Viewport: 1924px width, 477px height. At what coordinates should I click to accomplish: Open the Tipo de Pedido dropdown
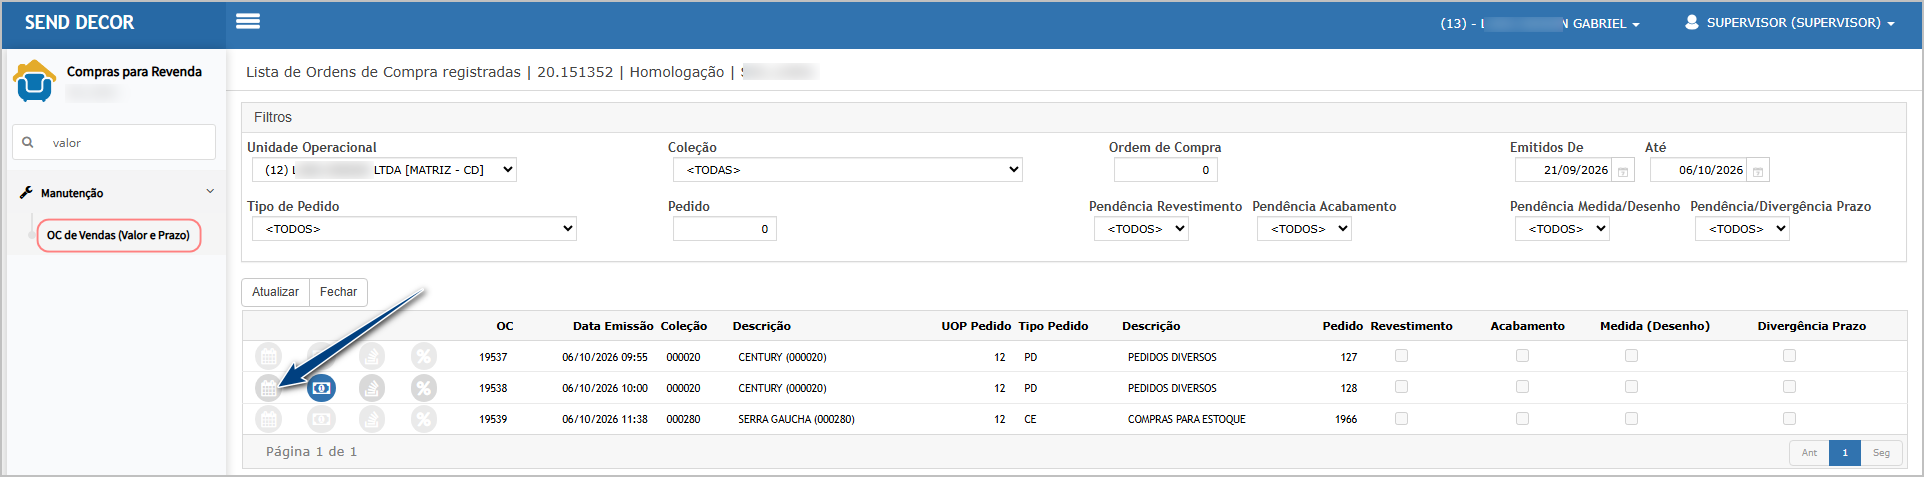pyautogui.click(x=414, y=229)
